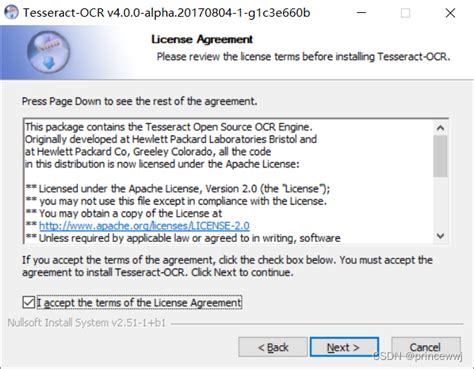Open the apache.org LICENSE-2.0 link

[144, 226]
